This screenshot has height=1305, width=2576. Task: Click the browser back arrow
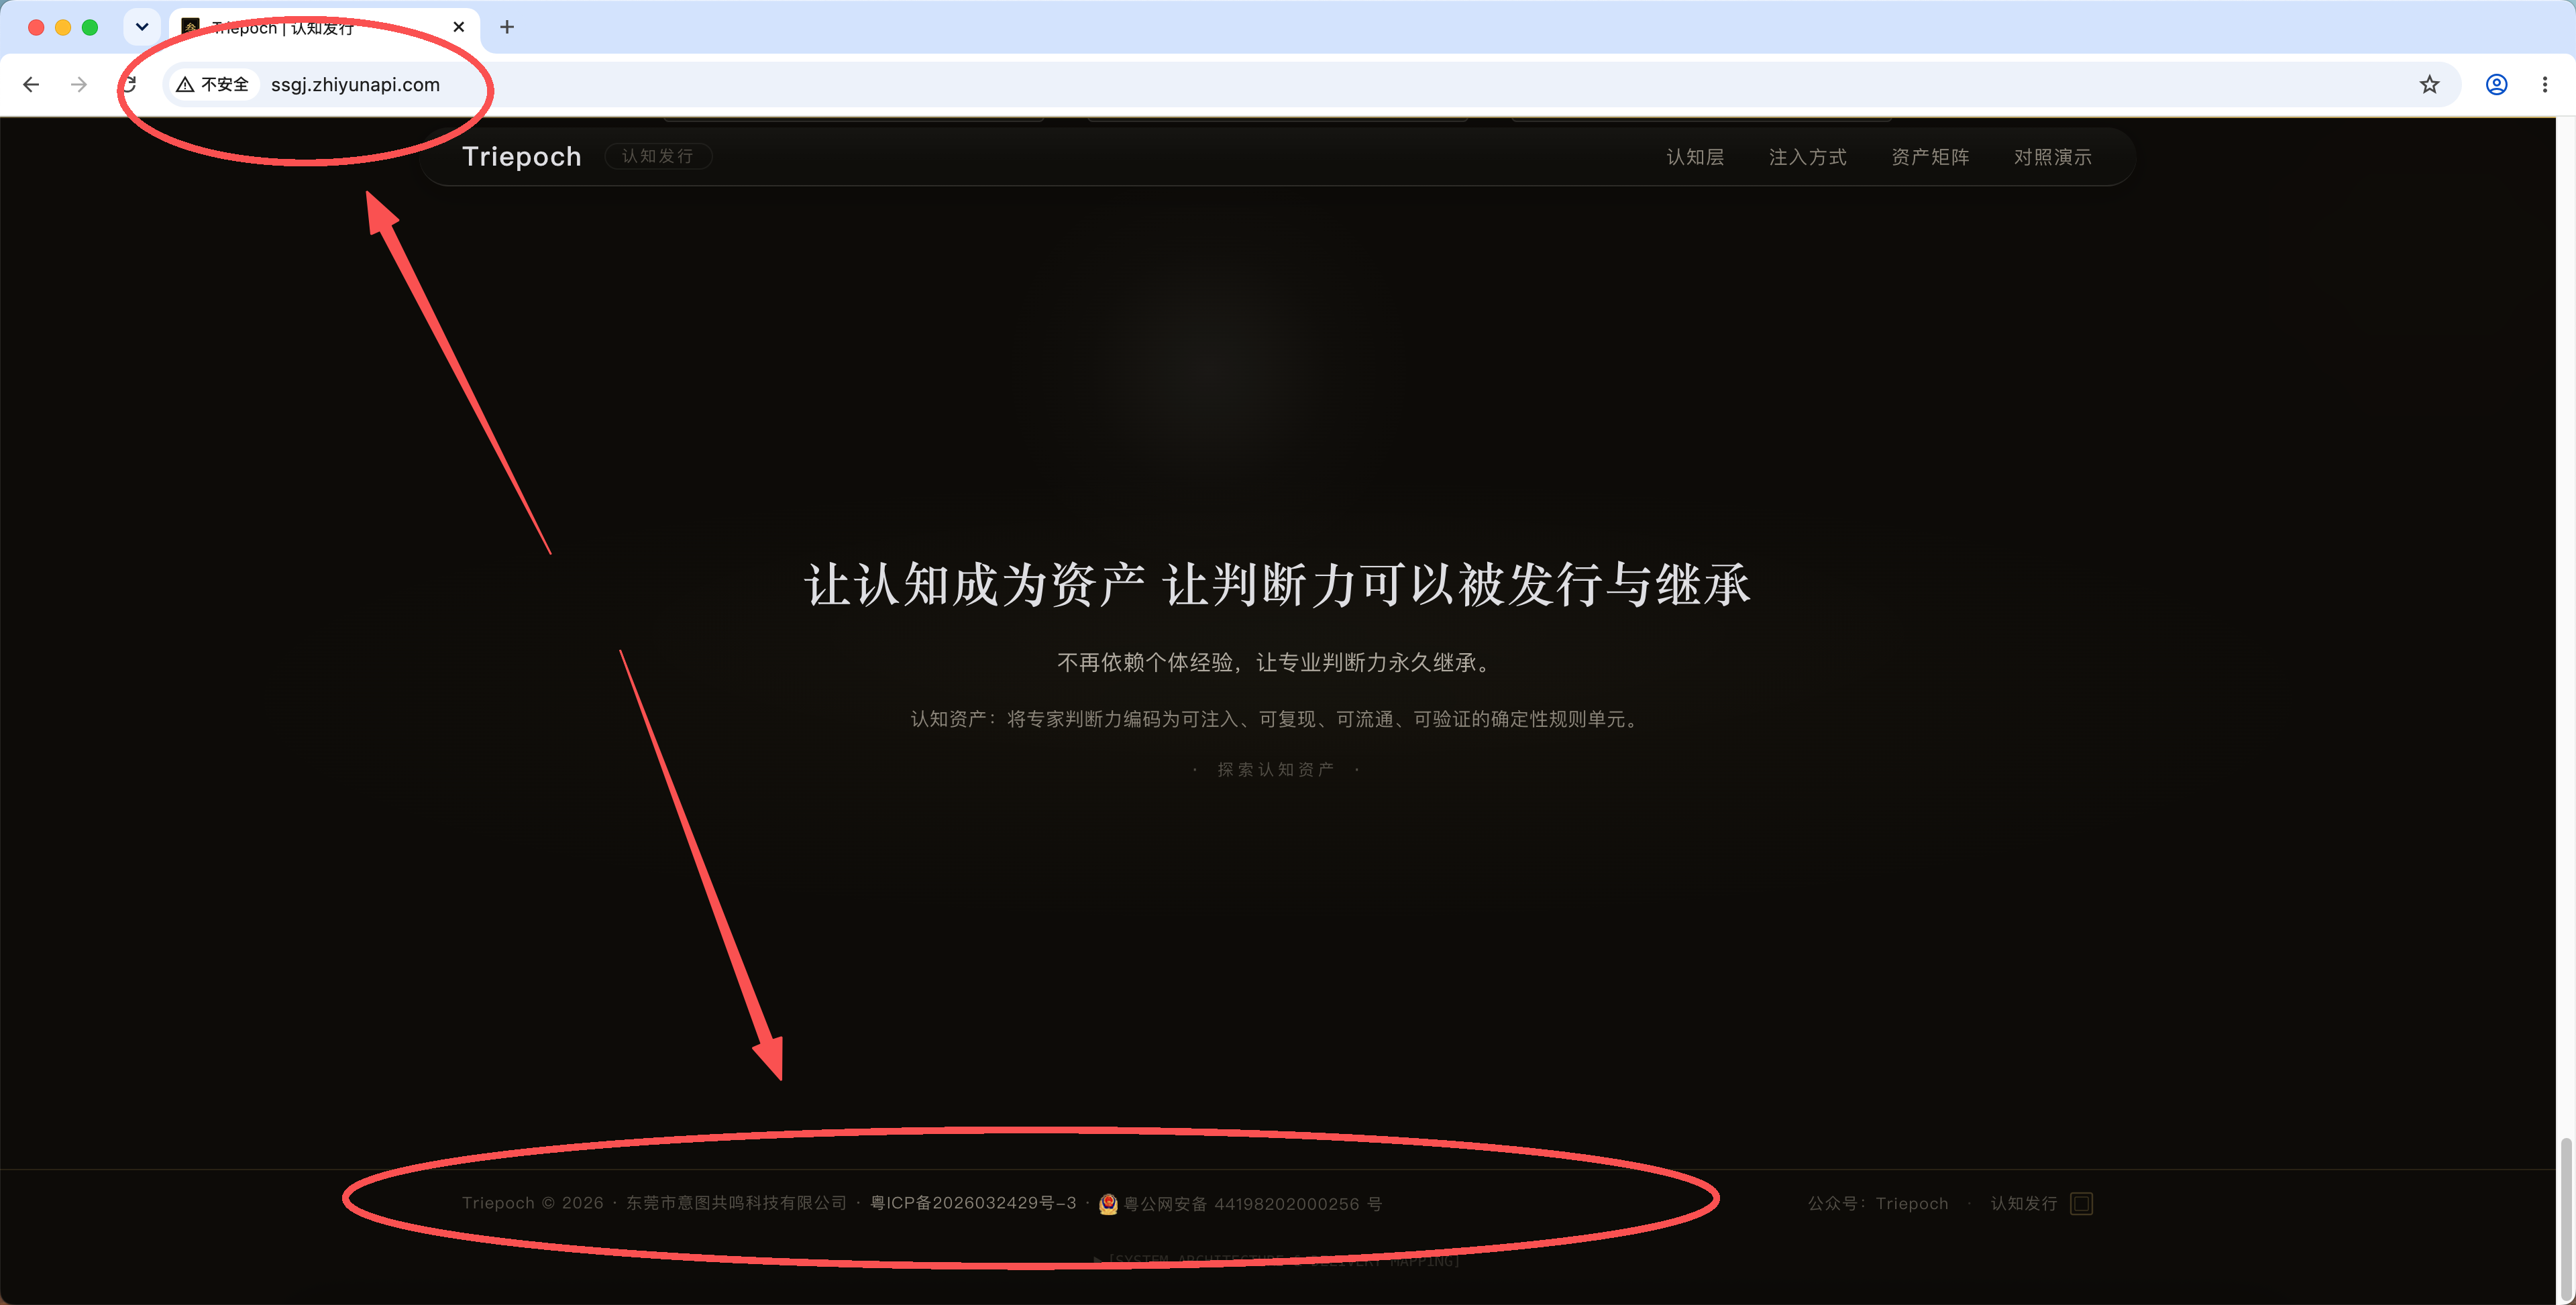click(31, 85)
